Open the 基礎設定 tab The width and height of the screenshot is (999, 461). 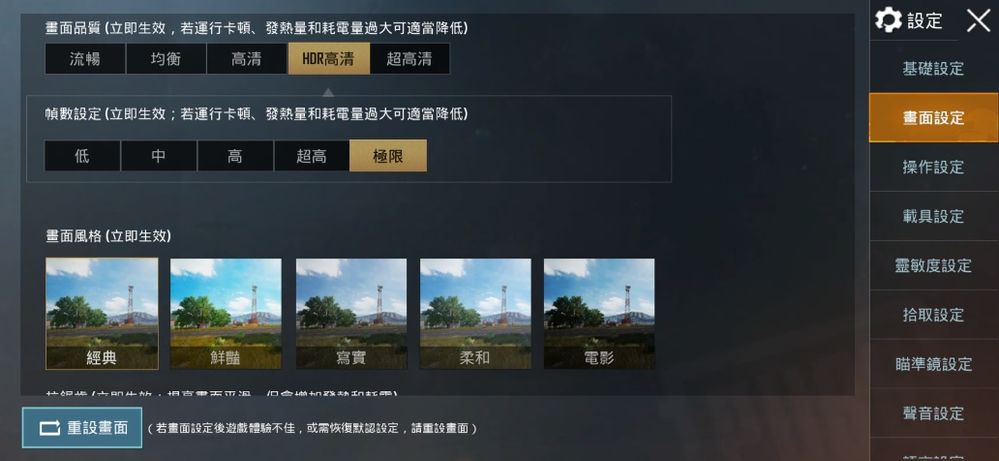point(933,68)
